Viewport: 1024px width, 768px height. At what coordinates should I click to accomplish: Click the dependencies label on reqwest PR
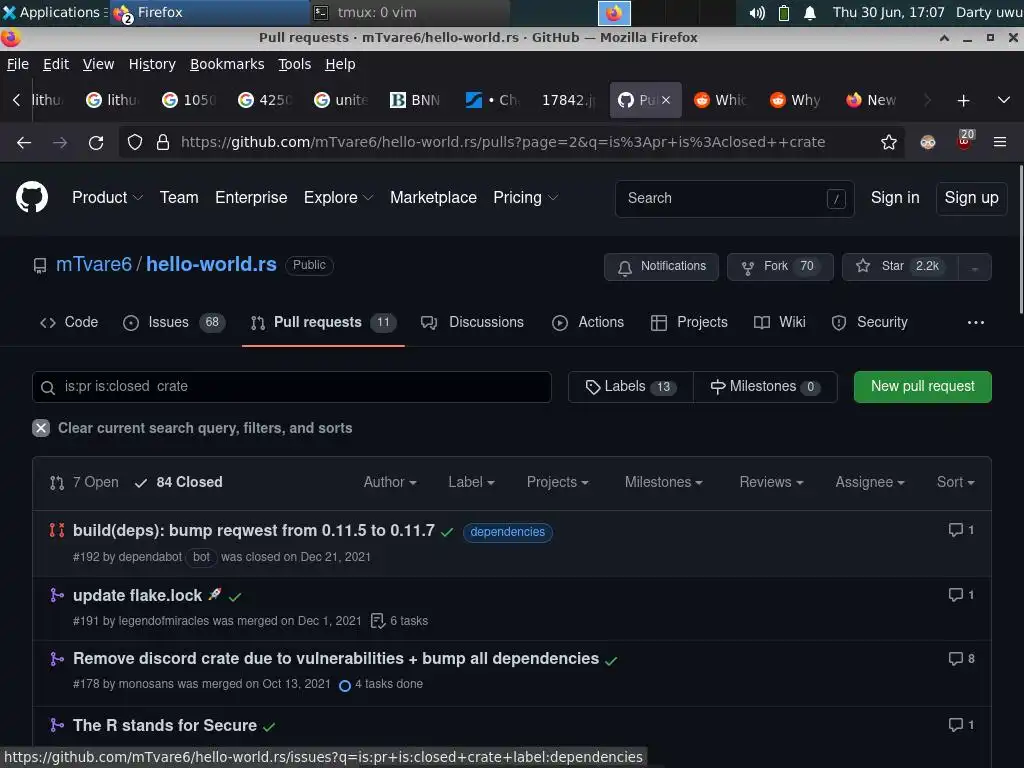coord(507,532)
